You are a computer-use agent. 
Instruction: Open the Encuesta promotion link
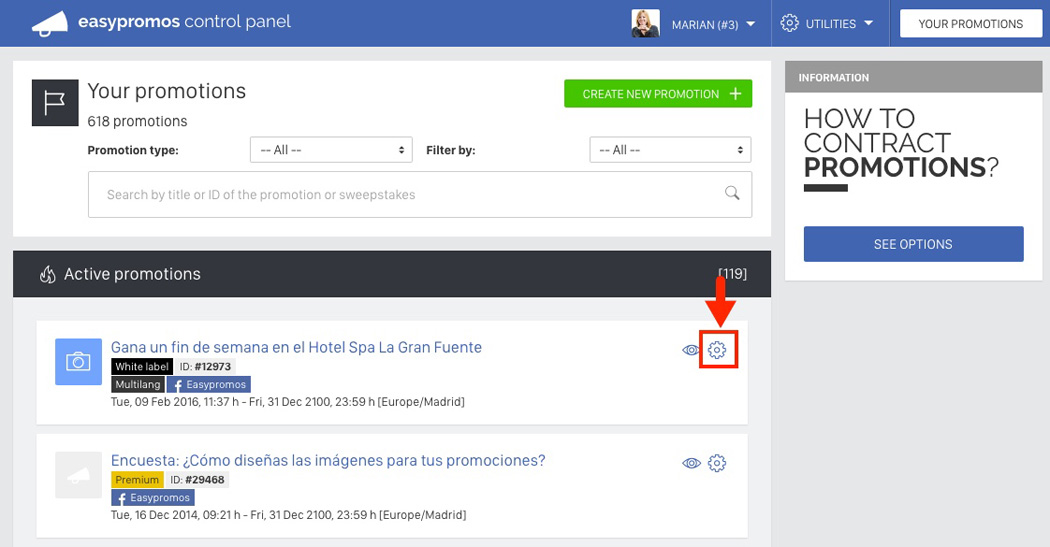click(328, 461)
